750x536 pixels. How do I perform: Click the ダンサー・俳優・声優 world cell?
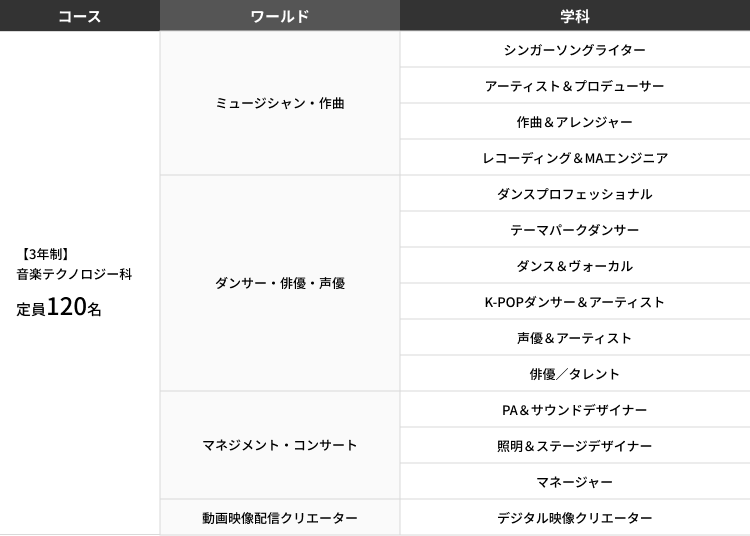click(280, 283)
